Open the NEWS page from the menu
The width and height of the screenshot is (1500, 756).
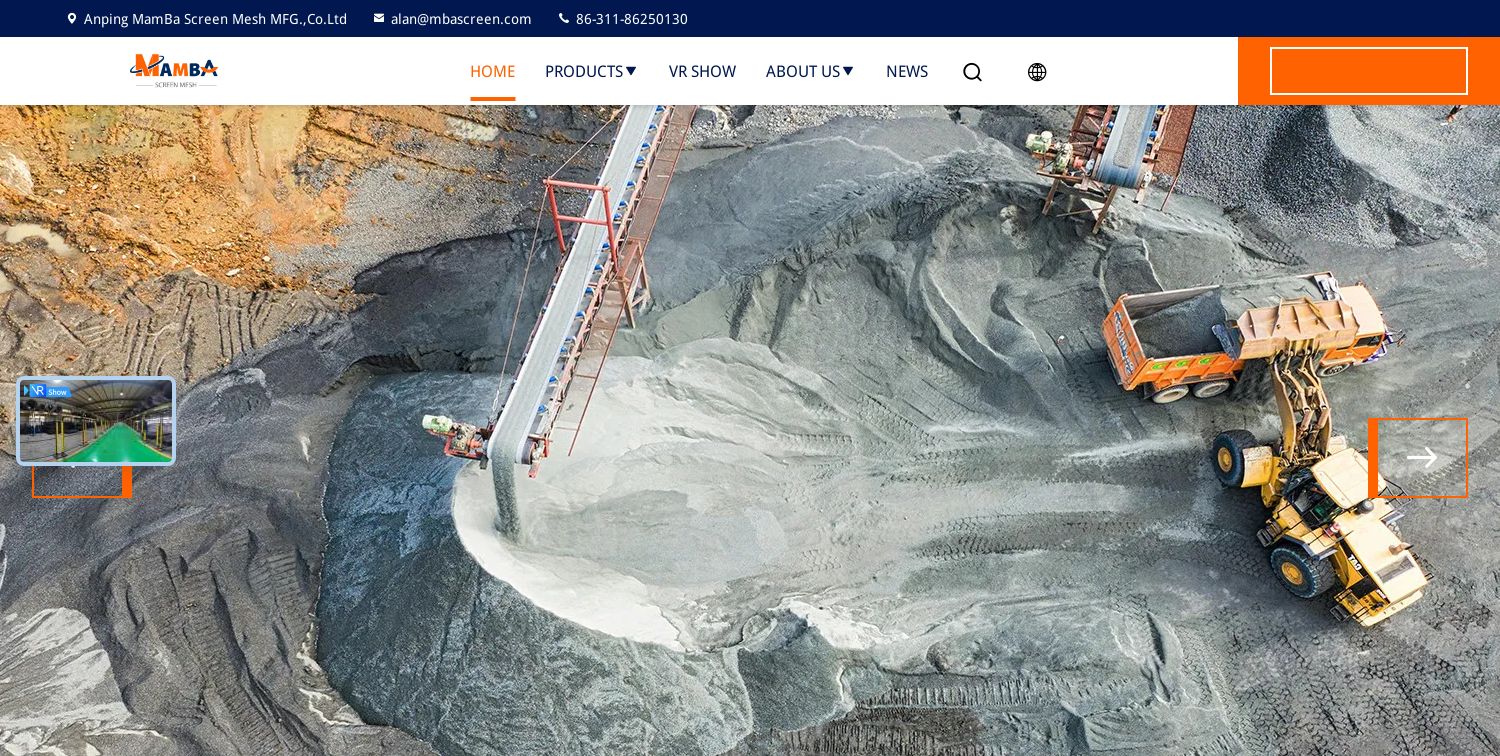[907, 71]
